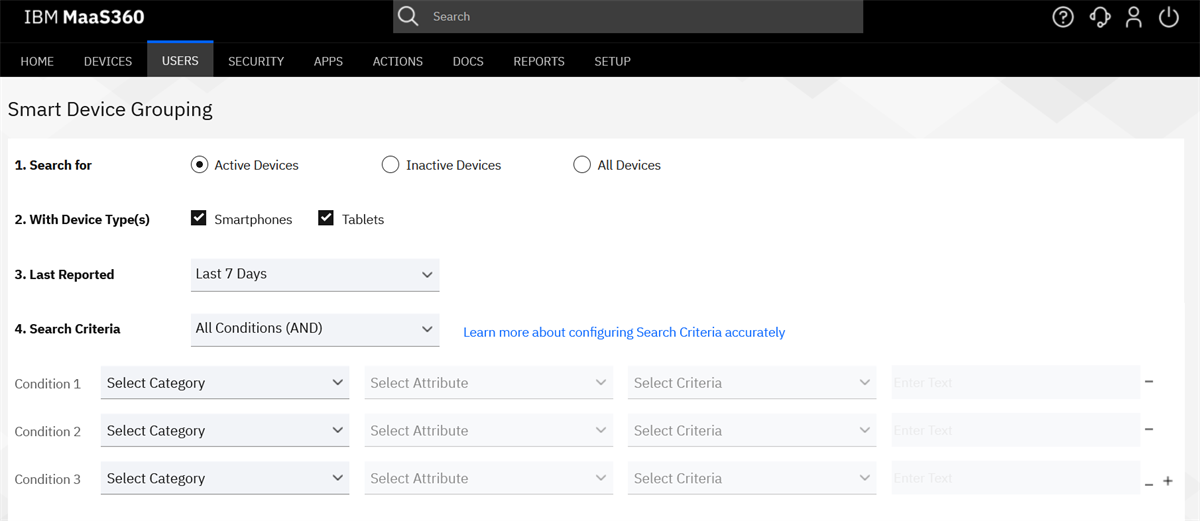Open Condition 1 Select Criteria dropdown
The height and width of the screenshot is (521, 1200).
pos(752,383)
